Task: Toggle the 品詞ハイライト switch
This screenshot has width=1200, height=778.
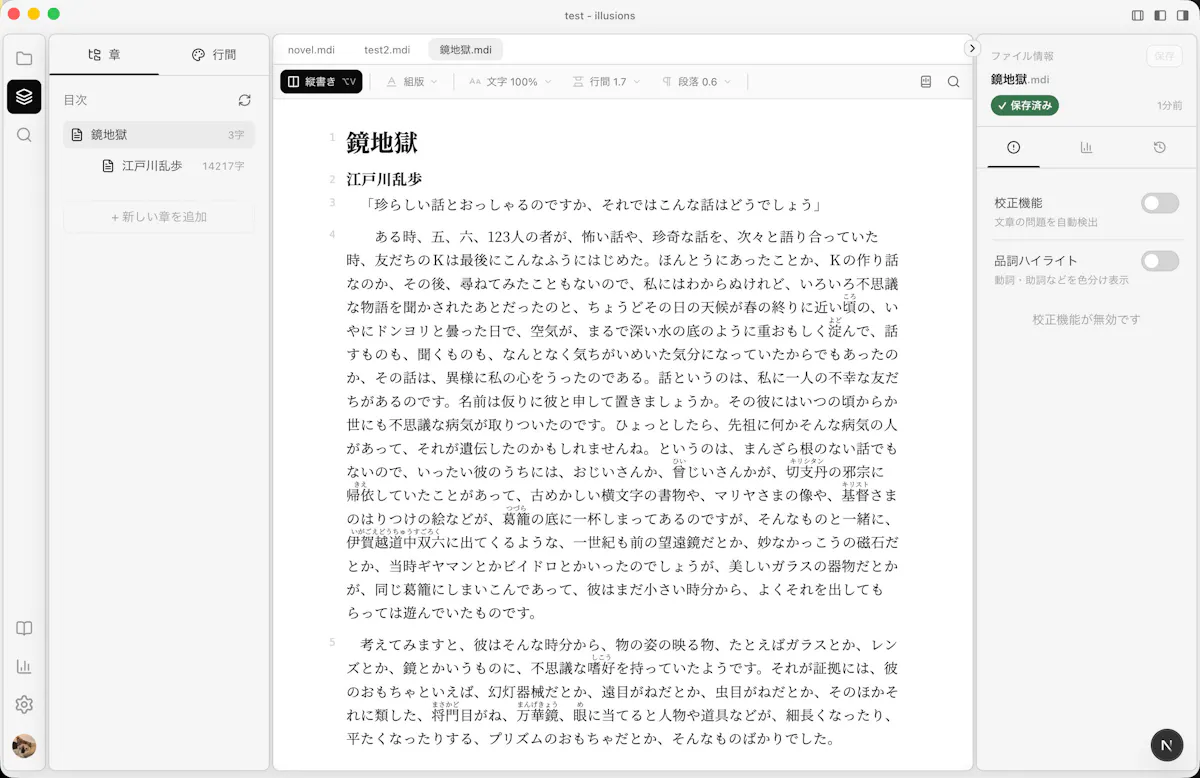Action: tap(1160, 261)
